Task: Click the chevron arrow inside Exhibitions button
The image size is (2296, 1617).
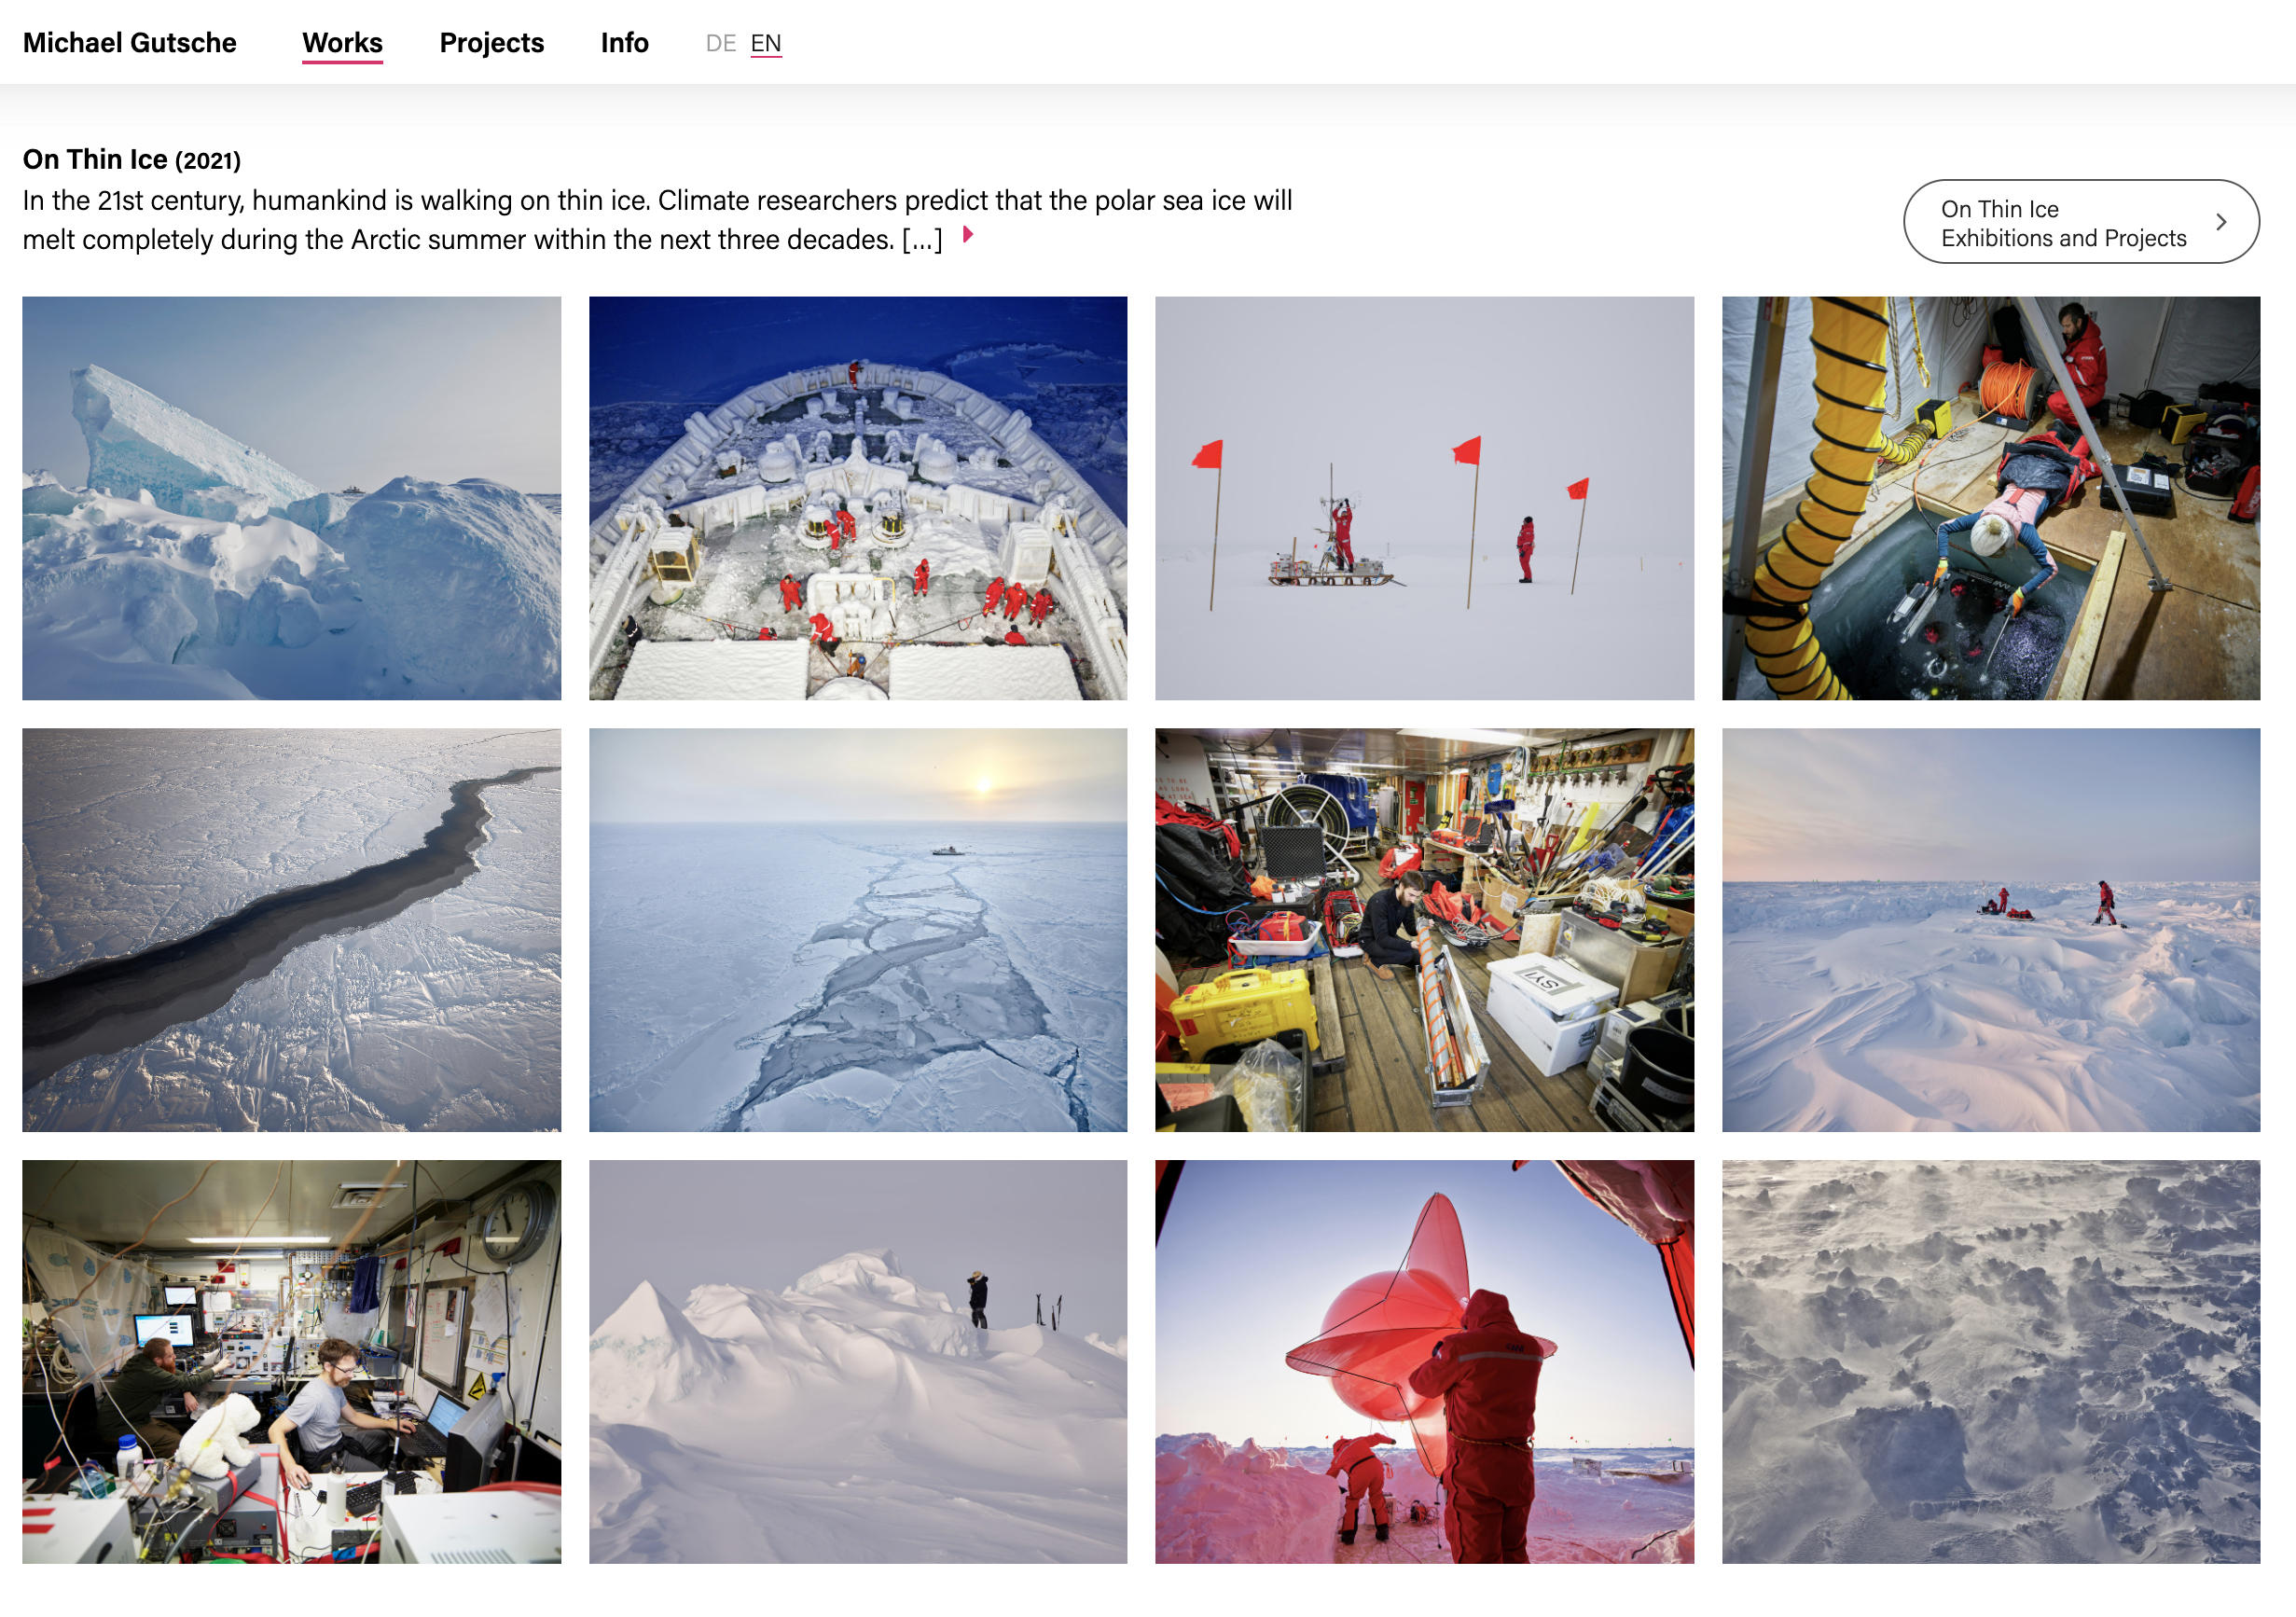Action: [2221, 222]
